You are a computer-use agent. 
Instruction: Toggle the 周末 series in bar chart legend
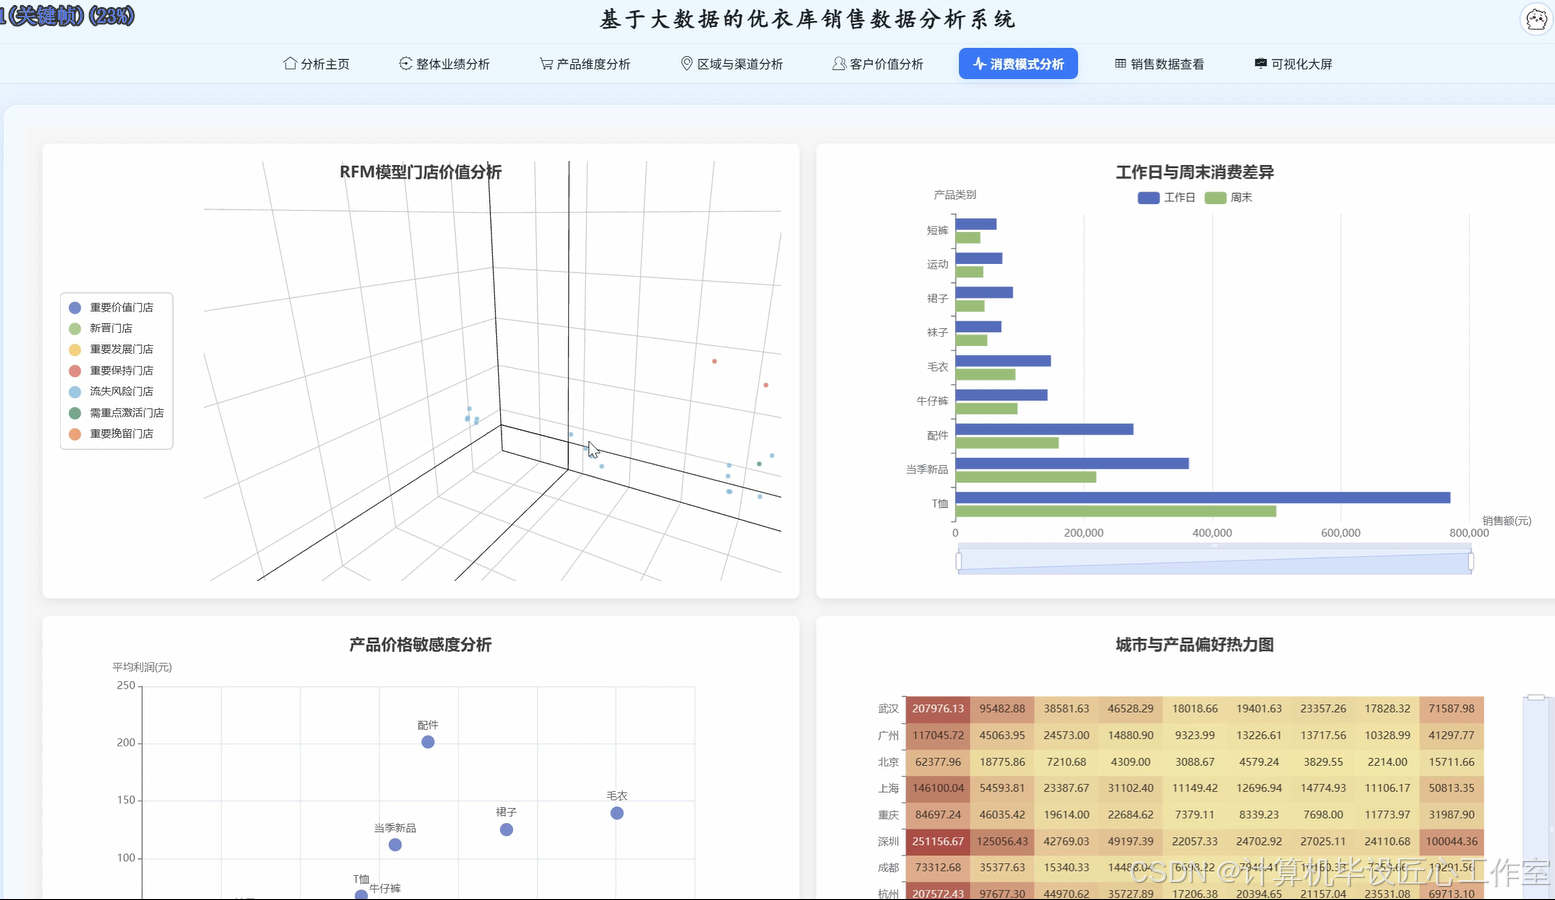tap(1229, 198)
